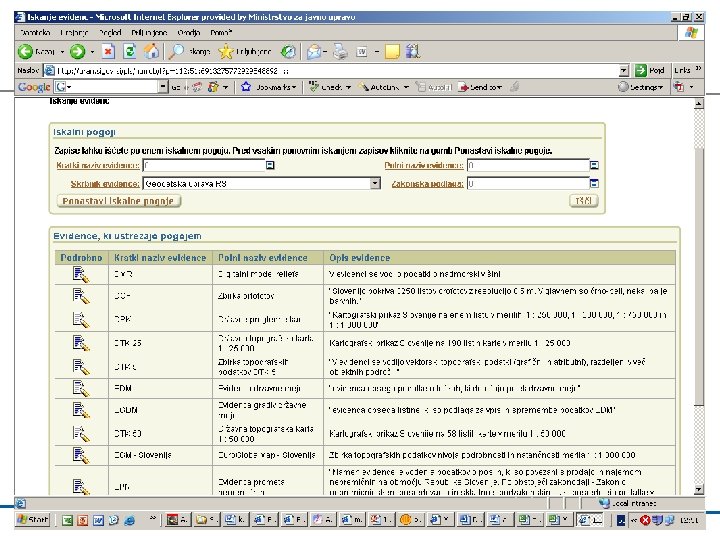The image size is (720, 540).
Task: Open the Pogled menu
Action: [110, 33]
